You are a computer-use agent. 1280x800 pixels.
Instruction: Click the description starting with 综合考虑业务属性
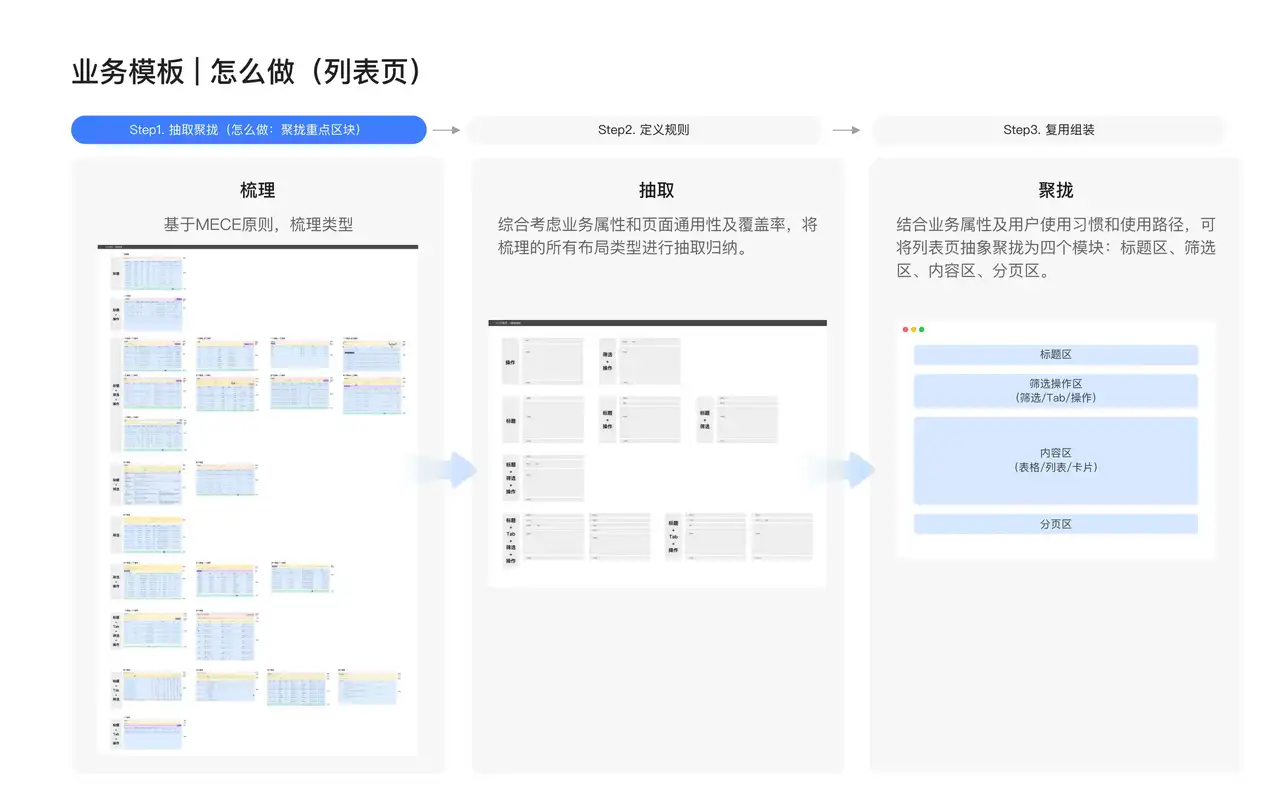(x=657, y=236)
